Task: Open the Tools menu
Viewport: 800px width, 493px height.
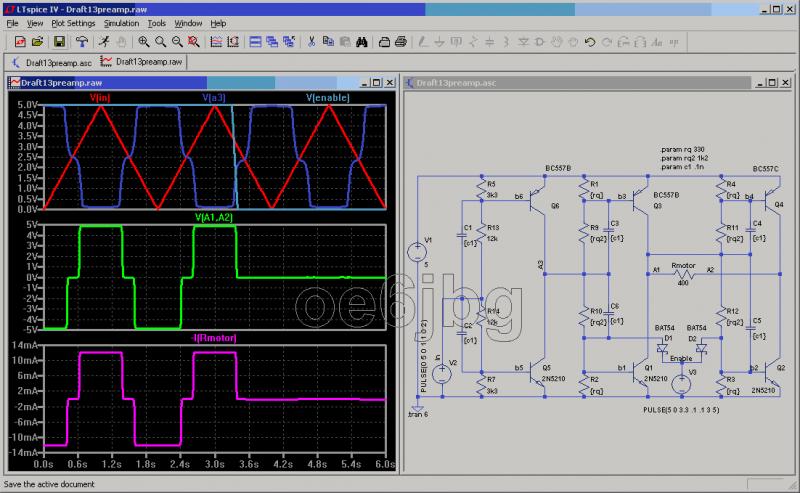Action: [x=157, y=22]
